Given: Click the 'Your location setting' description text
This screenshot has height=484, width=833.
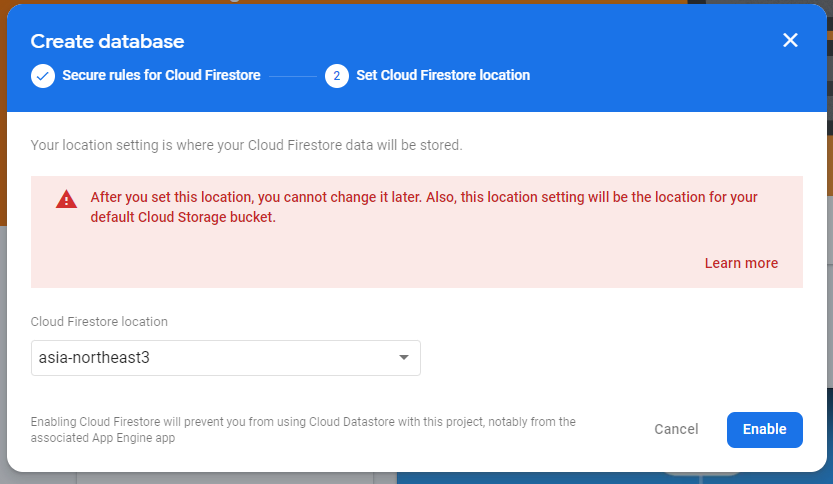Looking at the screenshot, I should click(x=246, y=145).
